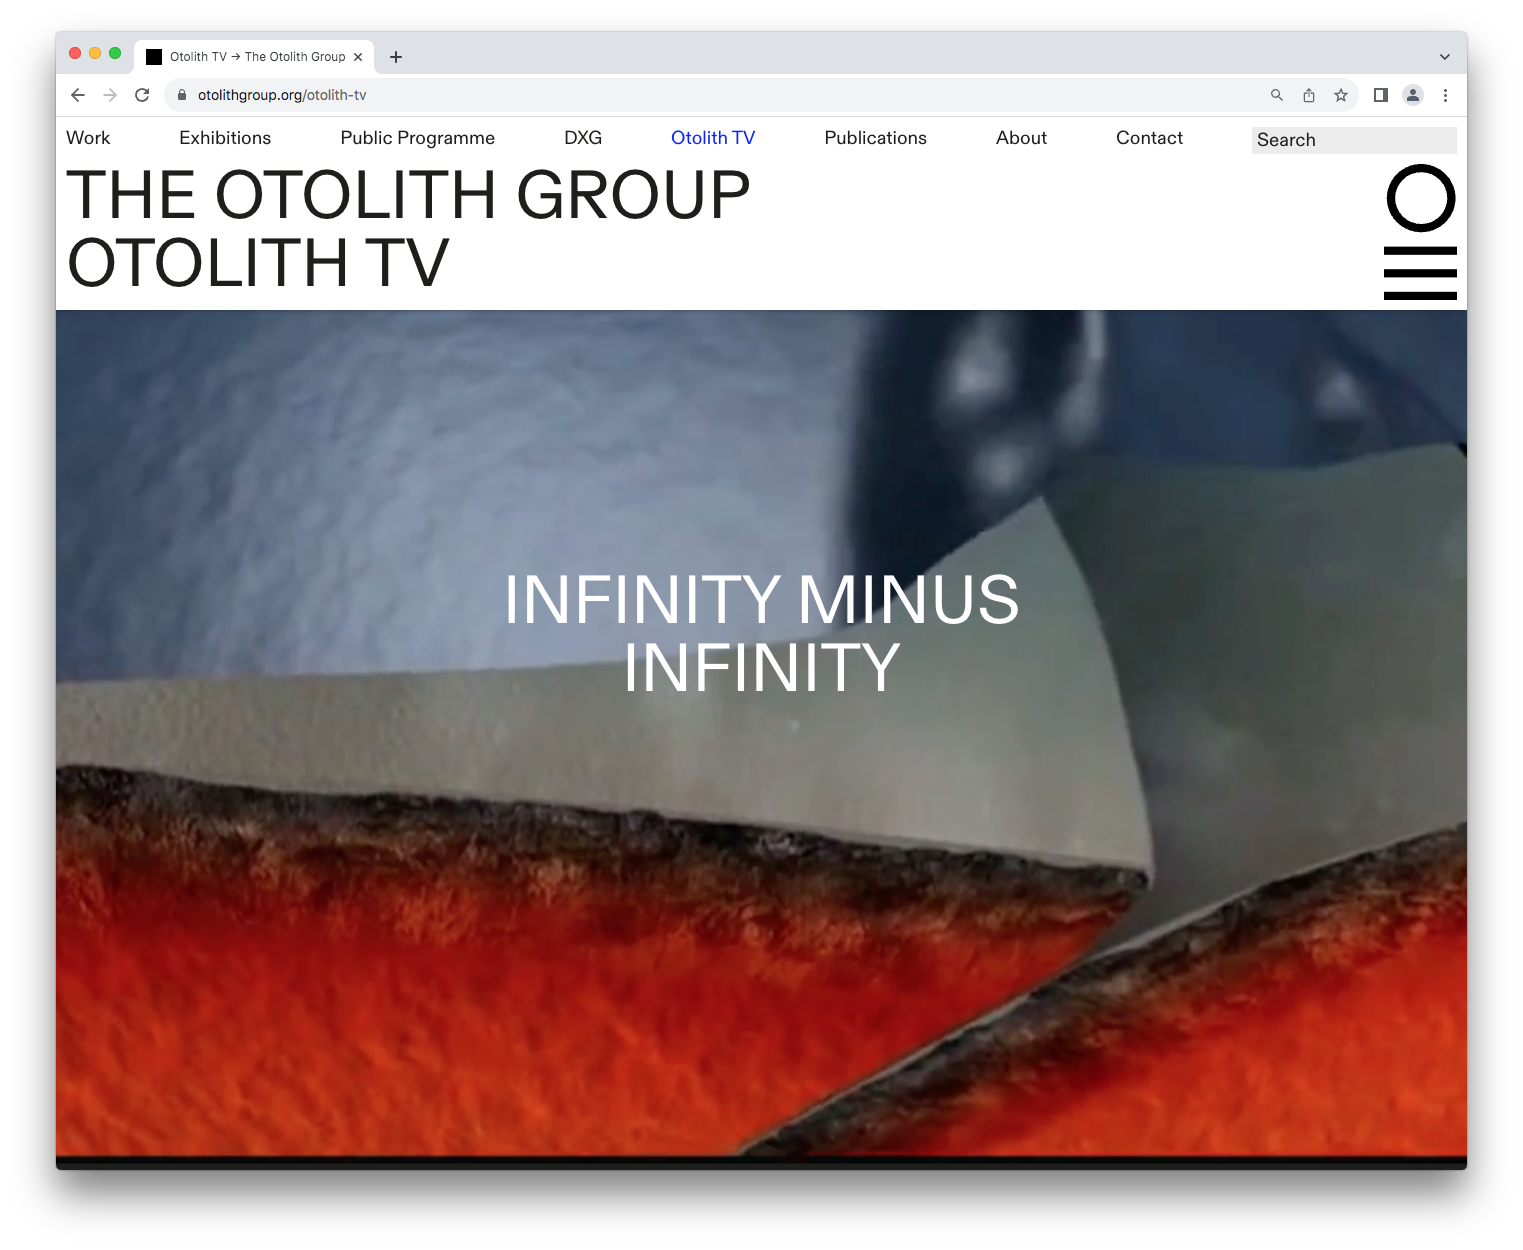Close the Otolith TV tab
The width and height of the screenshot is (1523, 1250).
click(x=358, y=57)
